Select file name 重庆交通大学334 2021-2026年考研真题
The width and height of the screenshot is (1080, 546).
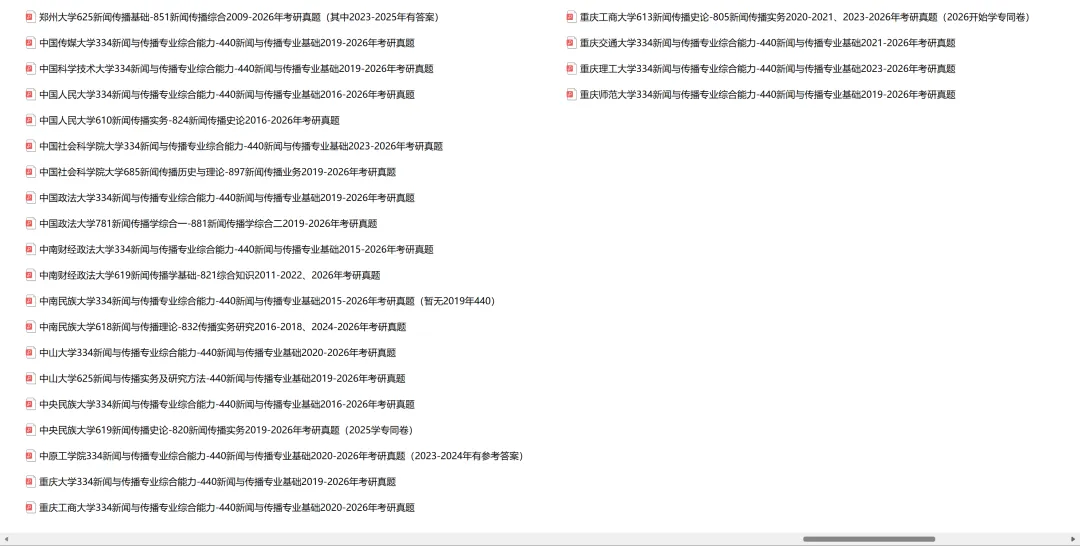pyautogui.click(x=767, y=43)
